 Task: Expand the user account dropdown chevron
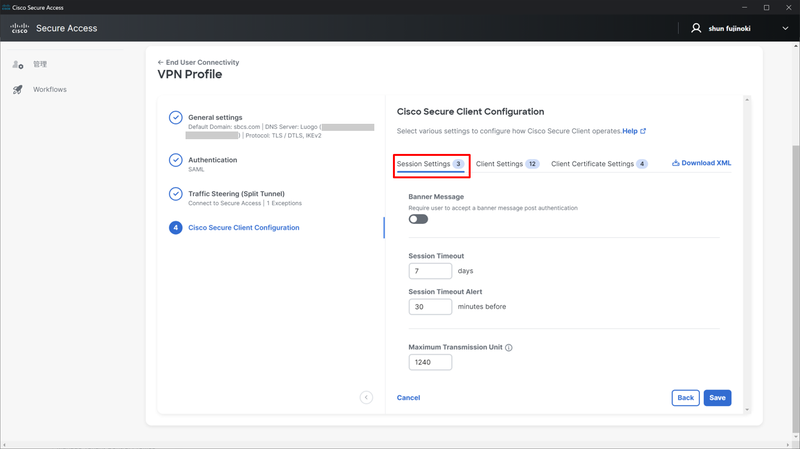[x=785, y=29]
